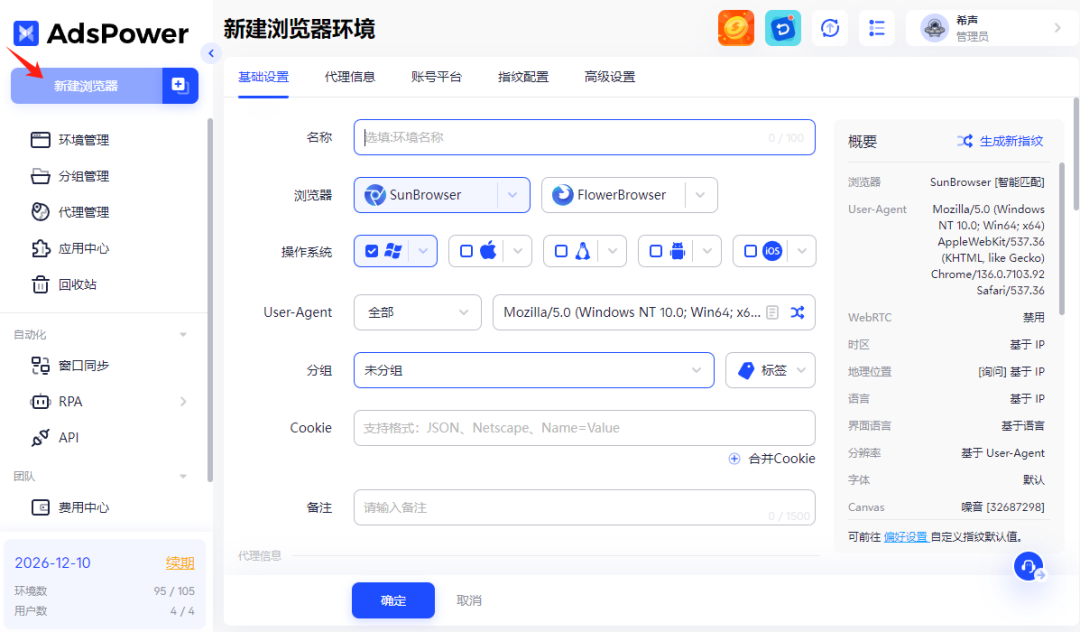Click the 合并Cookie link
The width and height of the screenshot is (1080, 632).
(x=782, y=459)
